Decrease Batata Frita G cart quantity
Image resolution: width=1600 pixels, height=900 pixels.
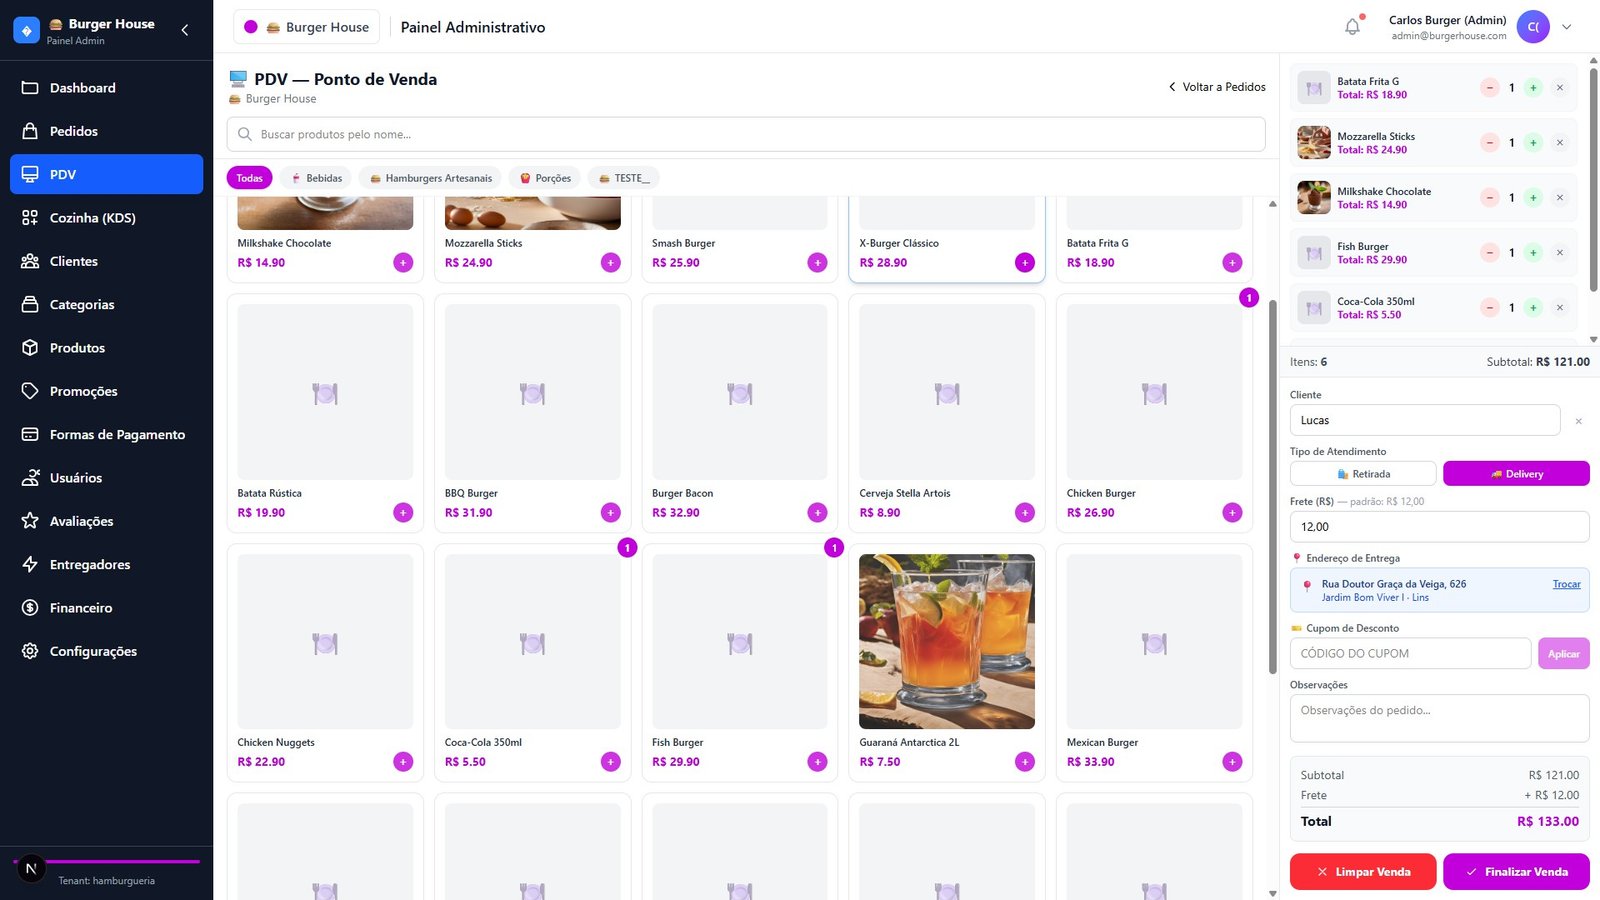(x=1490, y=88)
